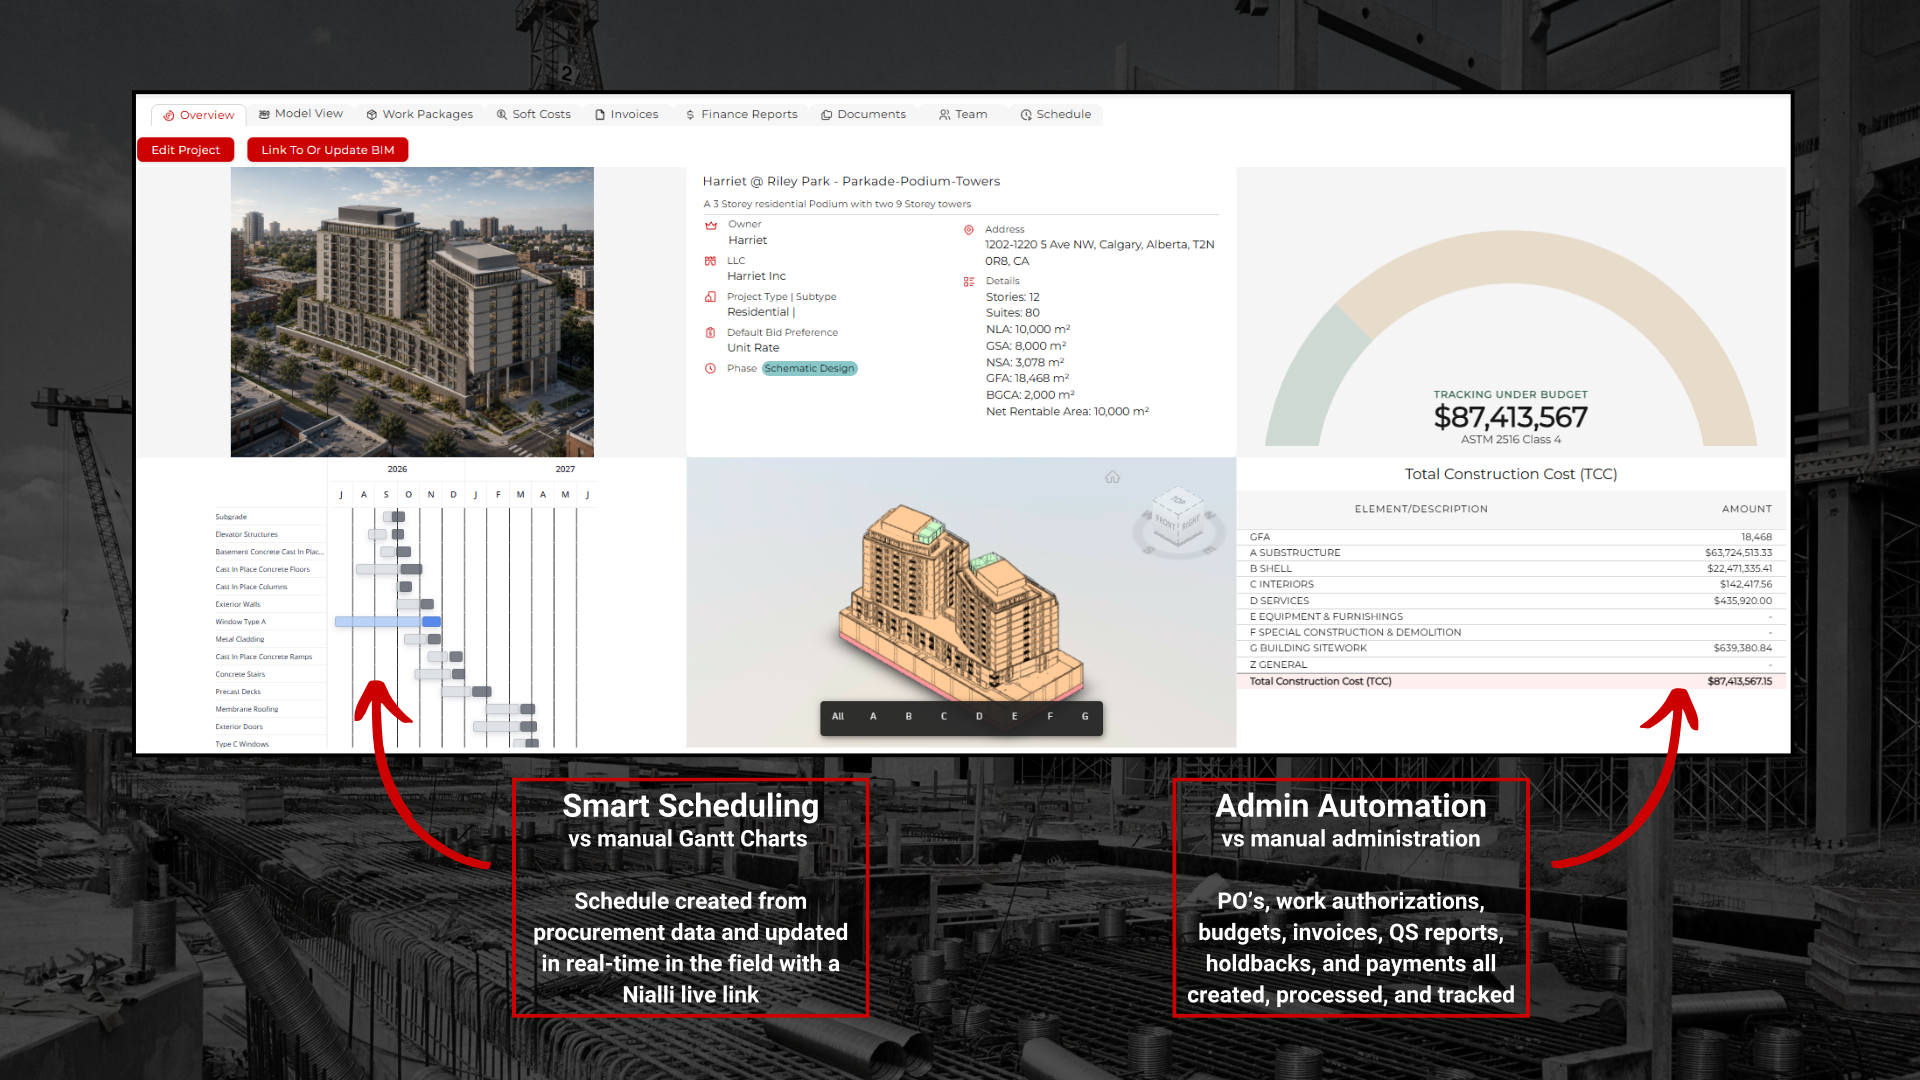Viewport: 1920px width, 1080px height.
Task: Open the Work Packages tab
Action: point(420,114)
